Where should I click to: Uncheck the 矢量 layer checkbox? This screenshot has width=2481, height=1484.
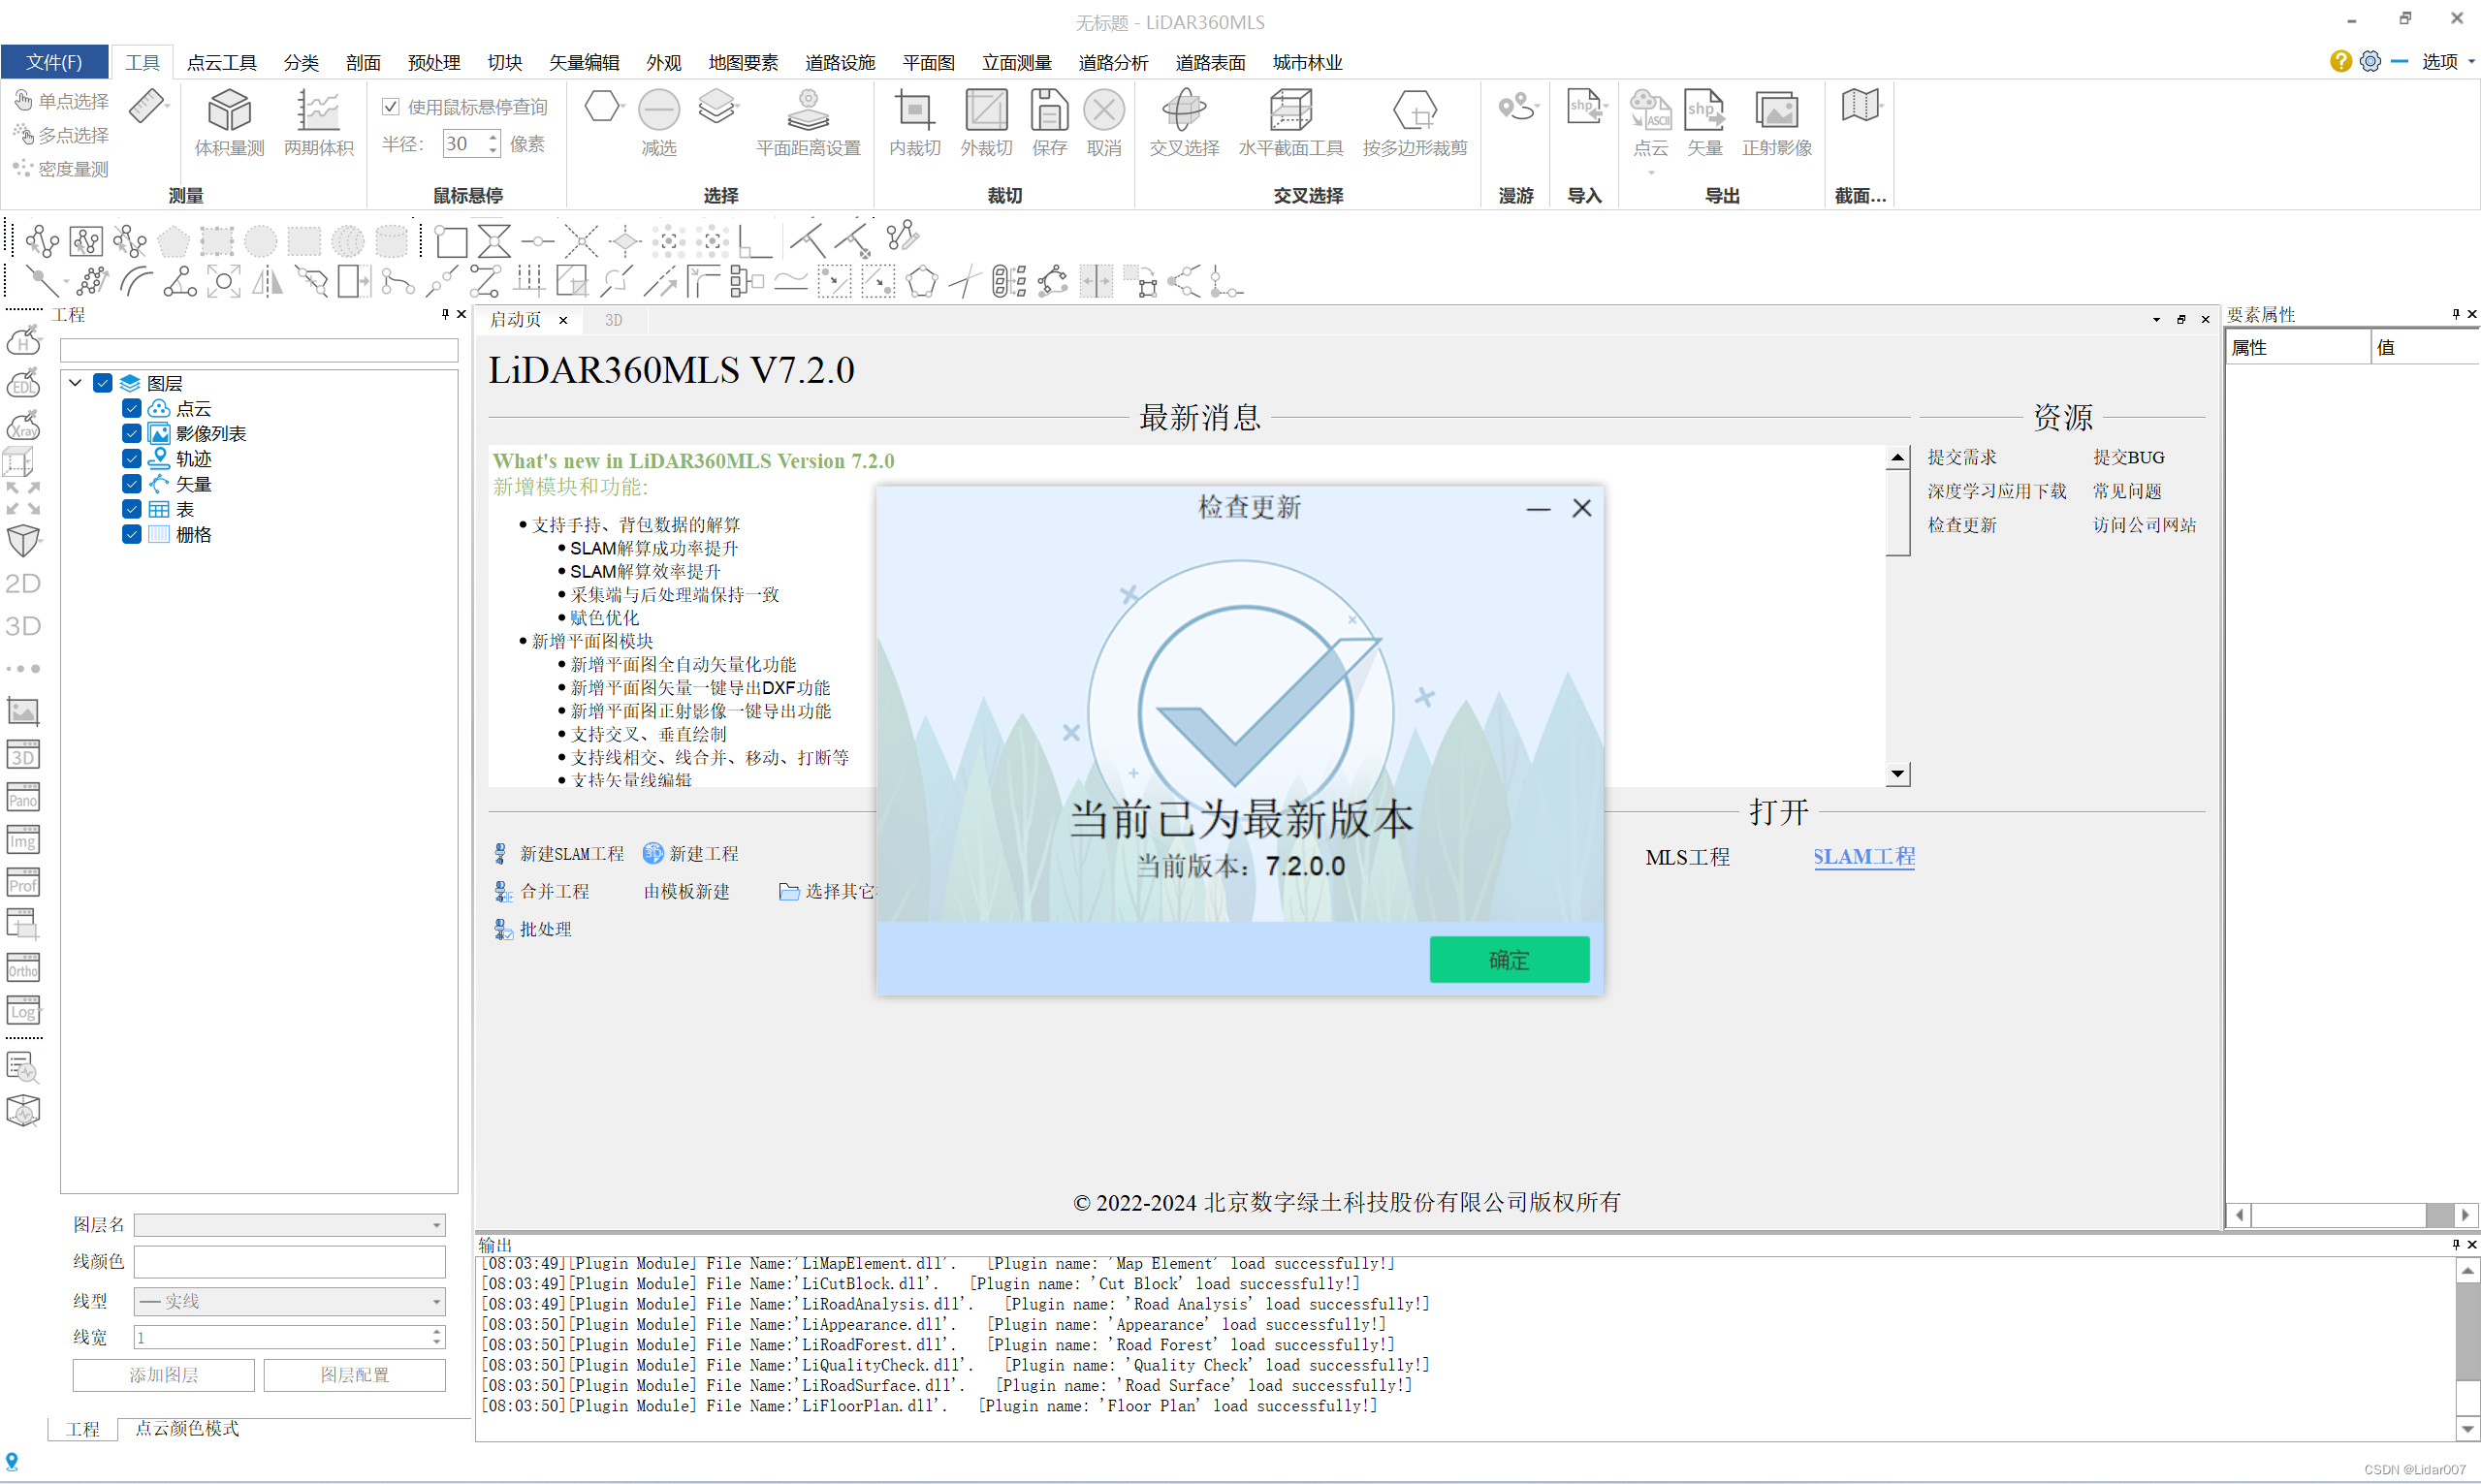[131, 484]
